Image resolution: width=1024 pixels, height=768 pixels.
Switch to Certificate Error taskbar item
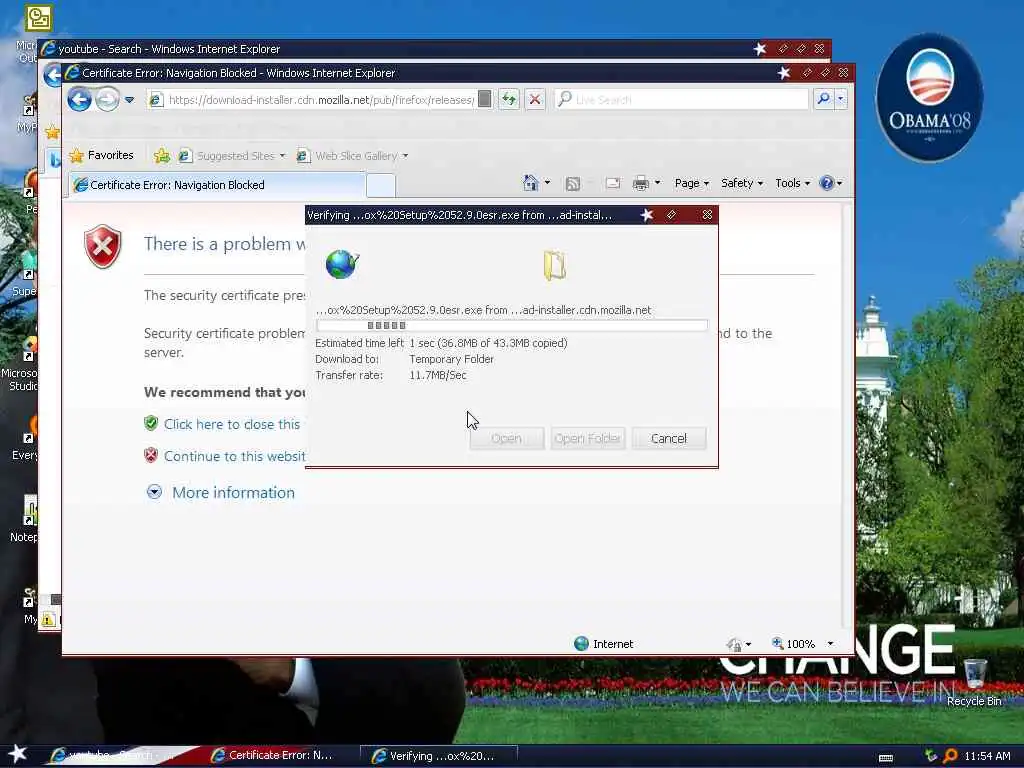click(273, 755)
